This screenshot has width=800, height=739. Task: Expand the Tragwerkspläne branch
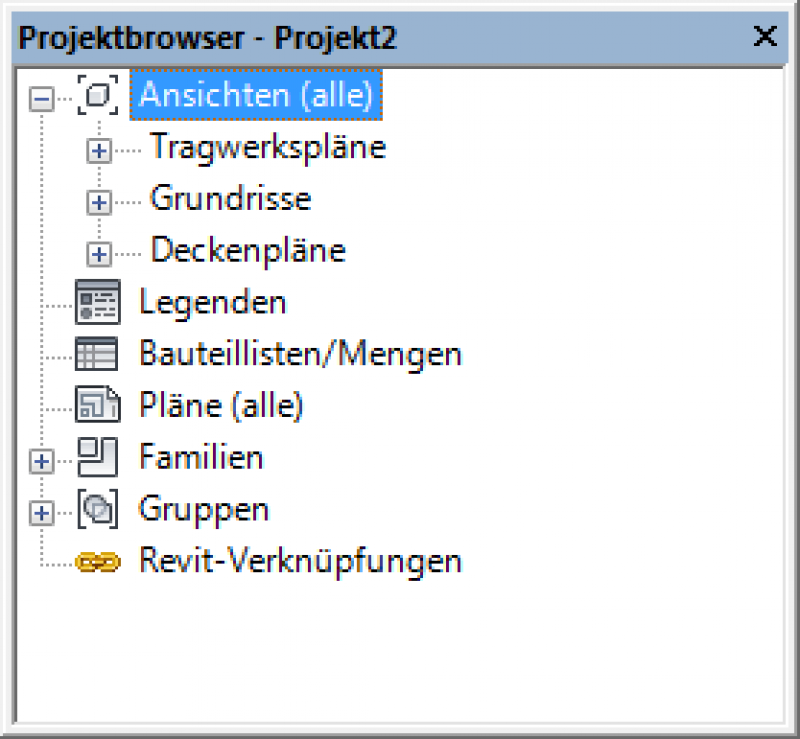pyautogui.click(x=98, y=151)
